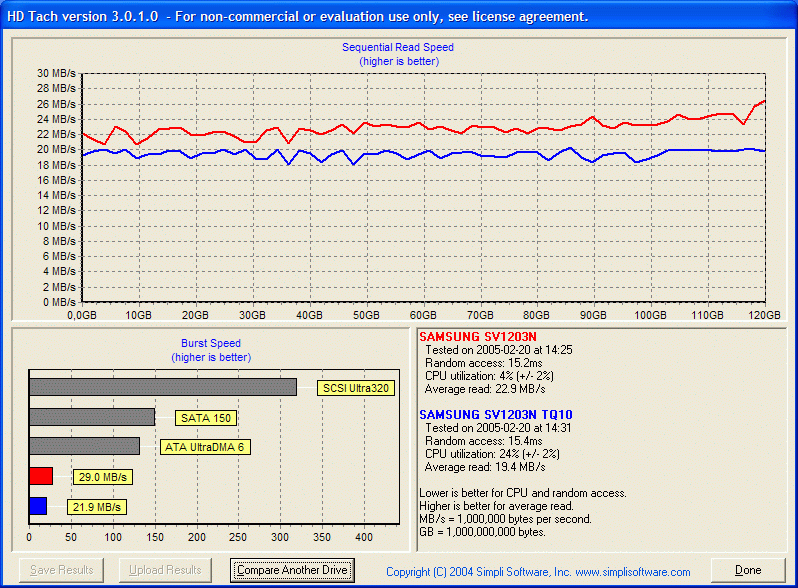The width and height of the screenshot is (798, 588).
Task: Click 'CPU utilization: 4%' line
Action: point(490,376)
